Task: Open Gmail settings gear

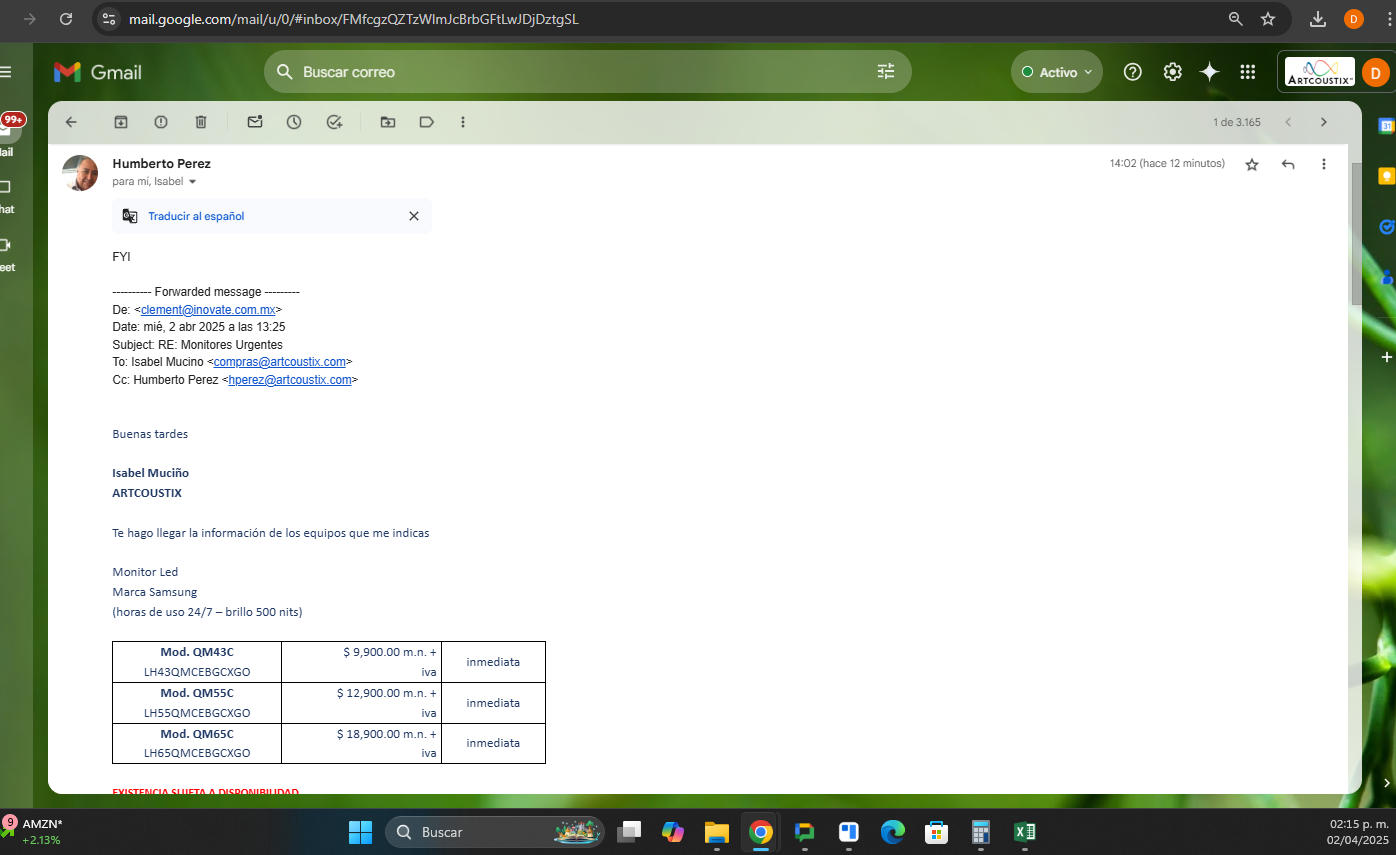Action: (x=1173, y=72)
